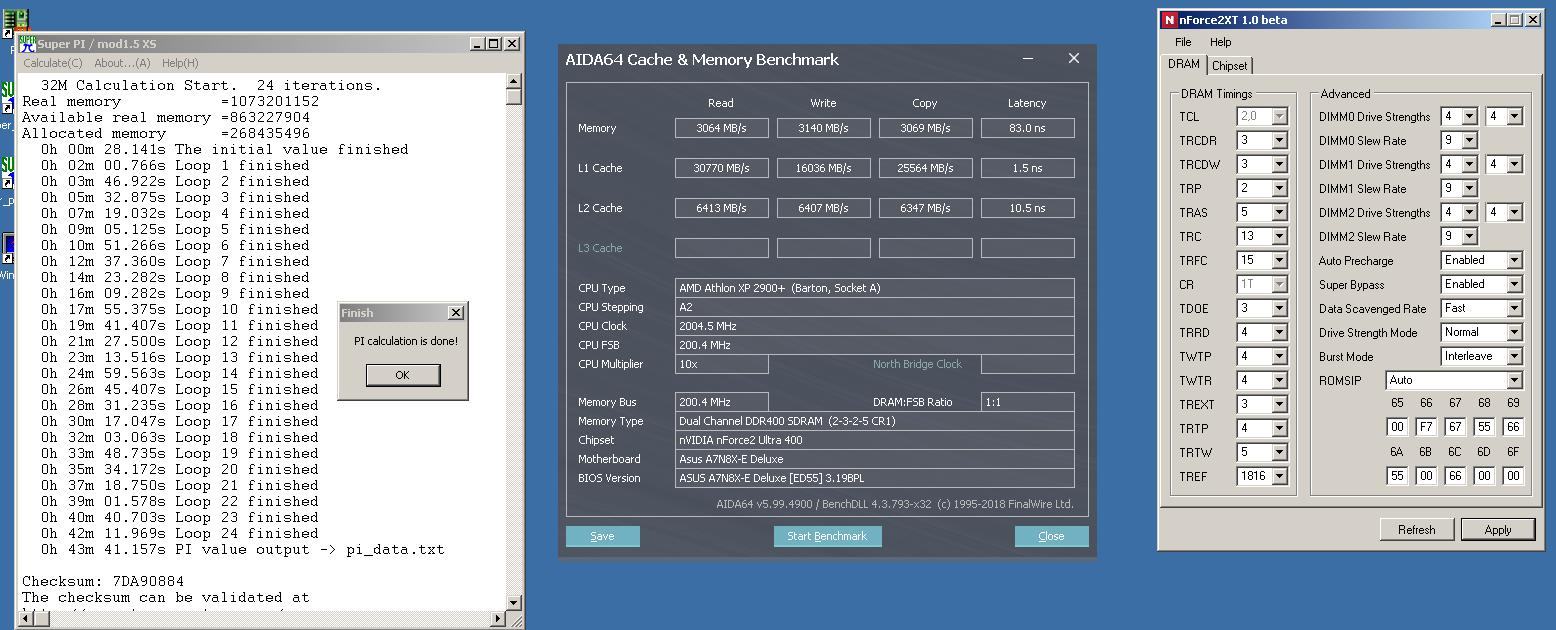Expand the TRCDR dropdown
This screenshot has height=630, width=1556.
(x=1279, y=141)
